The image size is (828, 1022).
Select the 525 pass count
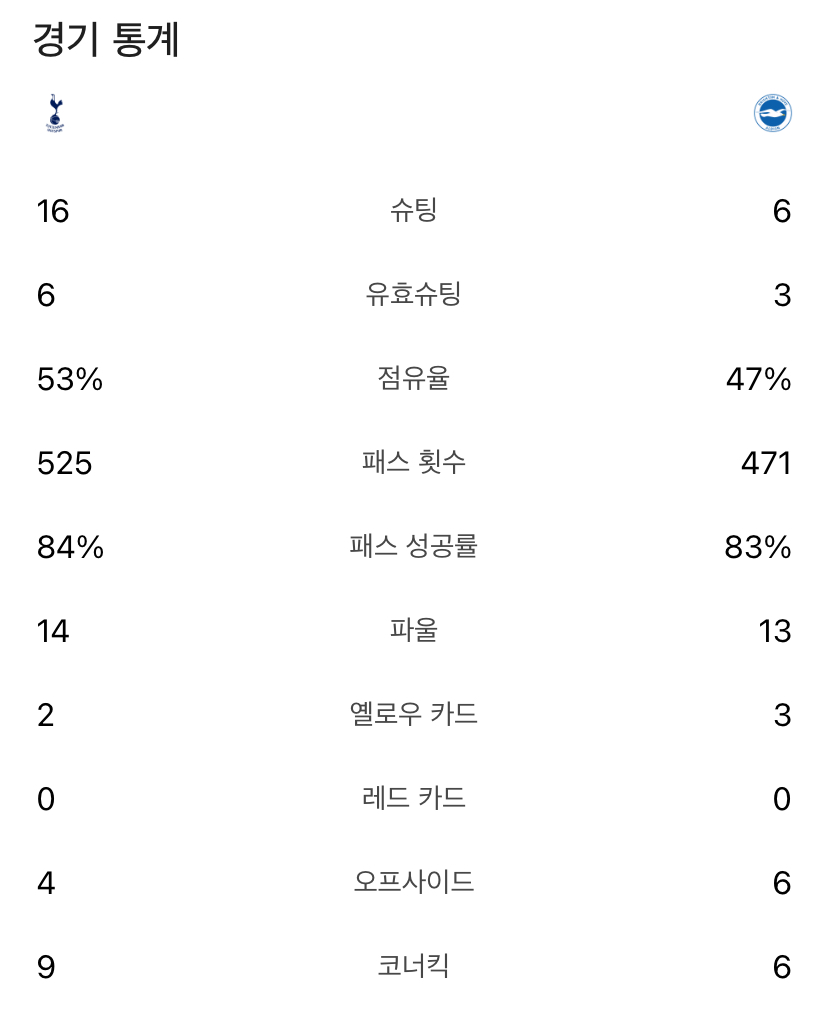(65, 463)
